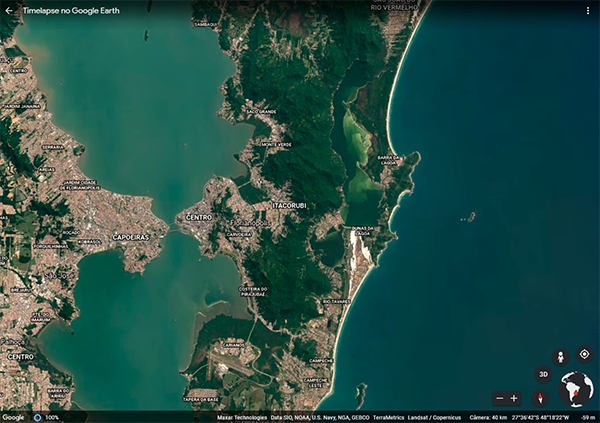Click the CAPOEIRAS map label
This screenshot has width=600, height=423.
[131, 237]
